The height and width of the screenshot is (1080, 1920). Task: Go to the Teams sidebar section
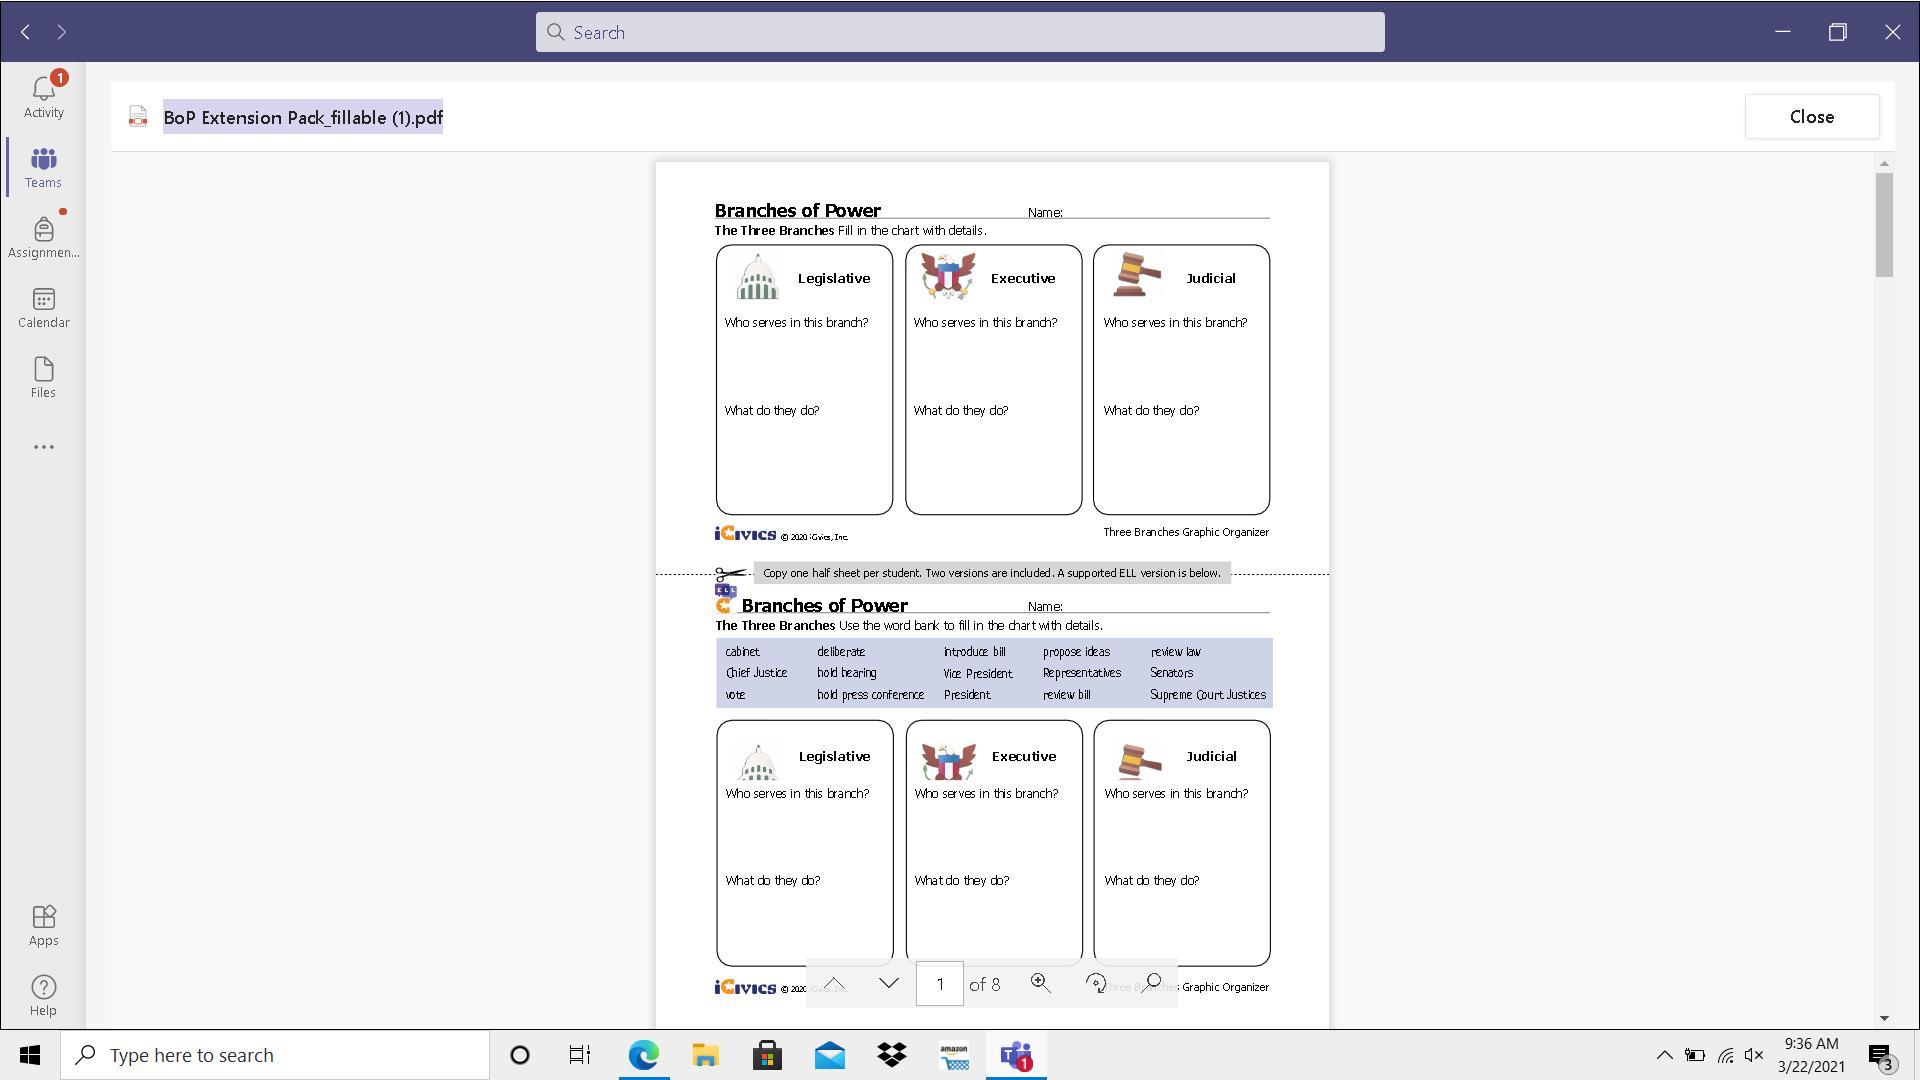43,167
